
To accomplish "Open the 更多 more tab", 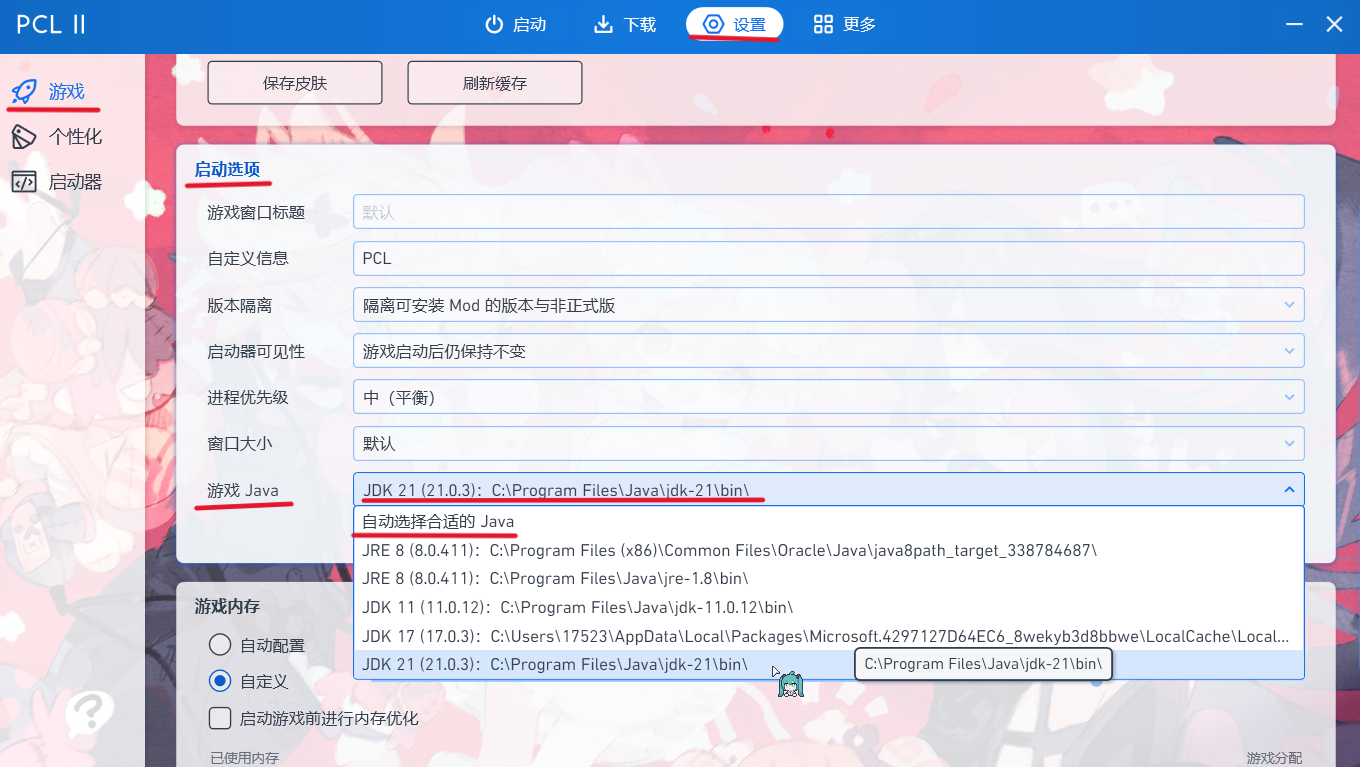I will (845, 25).
